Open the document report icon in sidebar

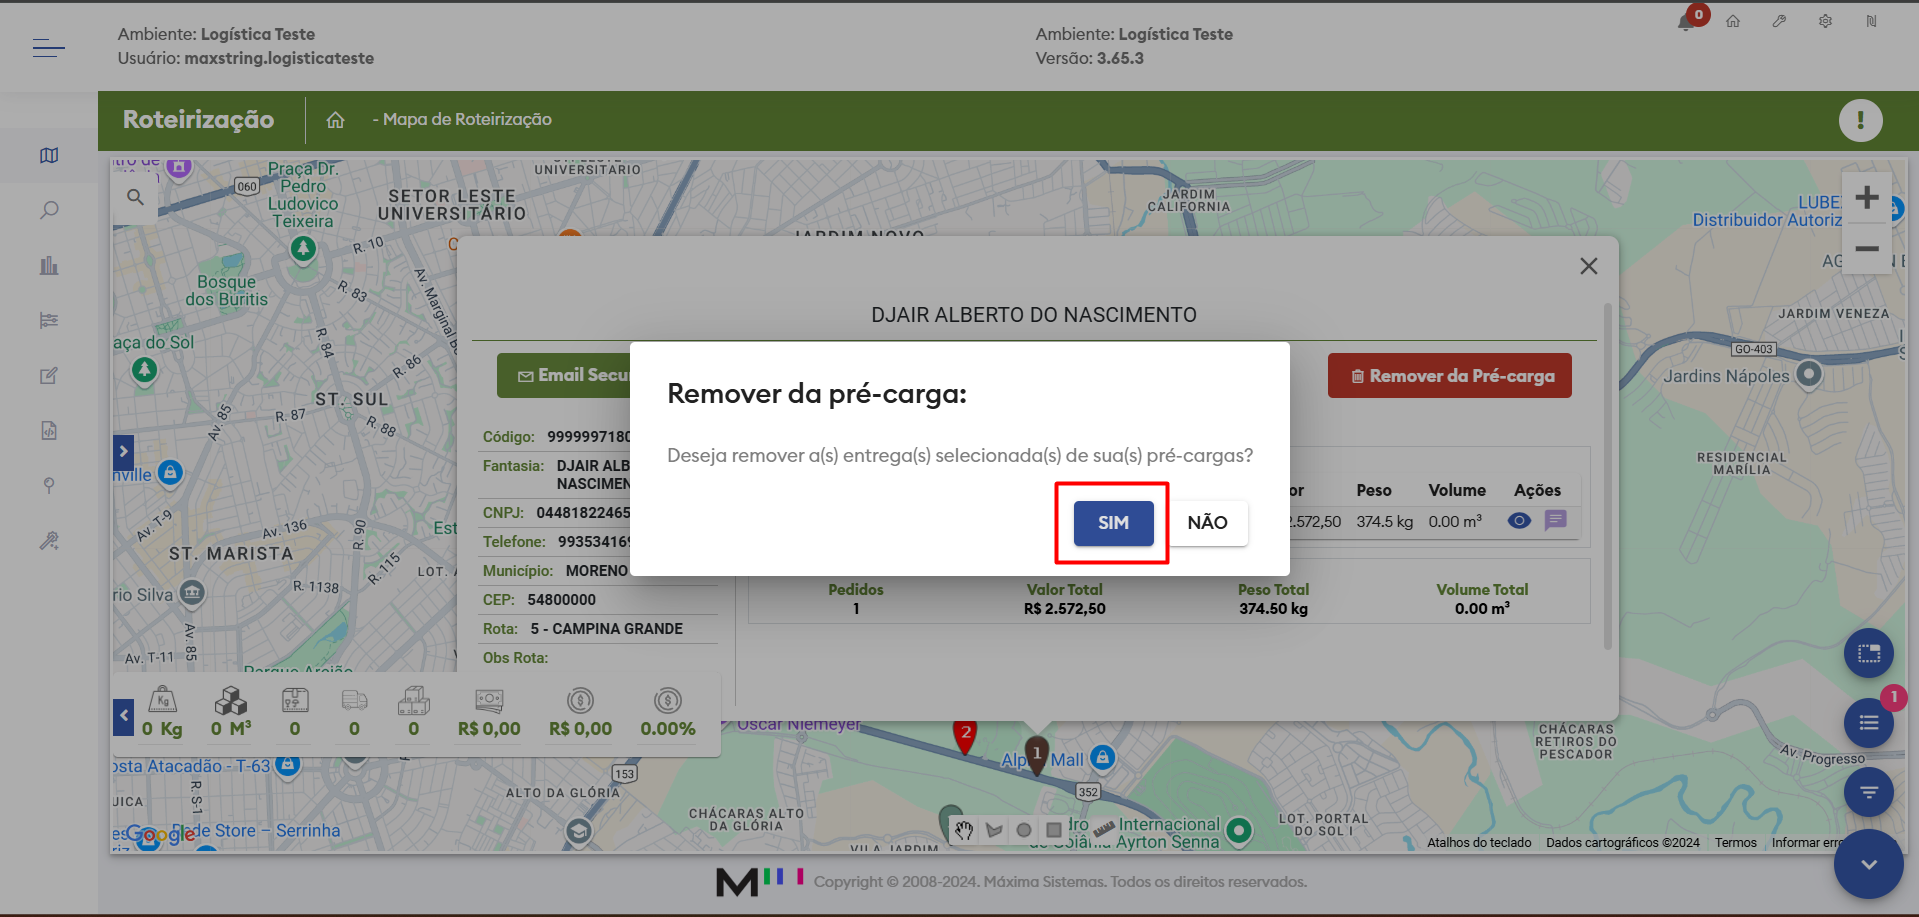[x=49, y=430]
